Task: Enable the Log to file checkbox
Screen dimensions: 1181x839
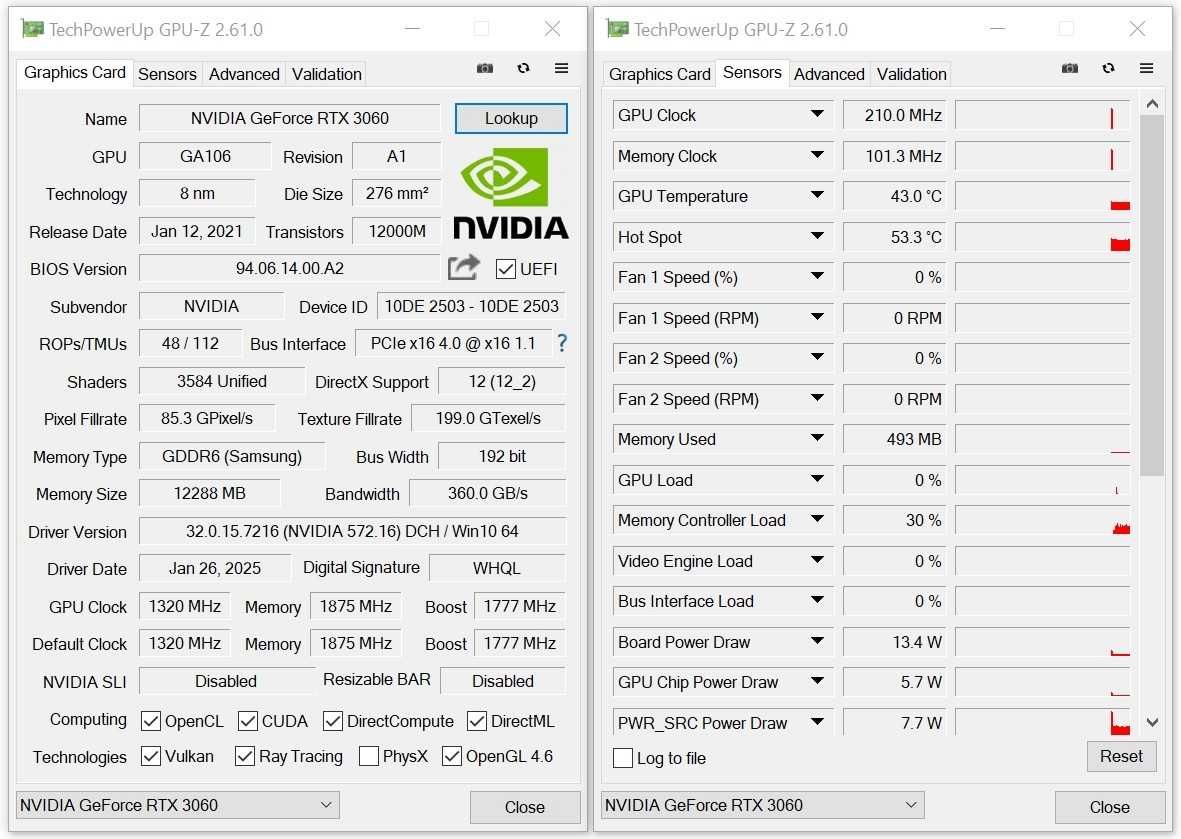Action: 623,758
